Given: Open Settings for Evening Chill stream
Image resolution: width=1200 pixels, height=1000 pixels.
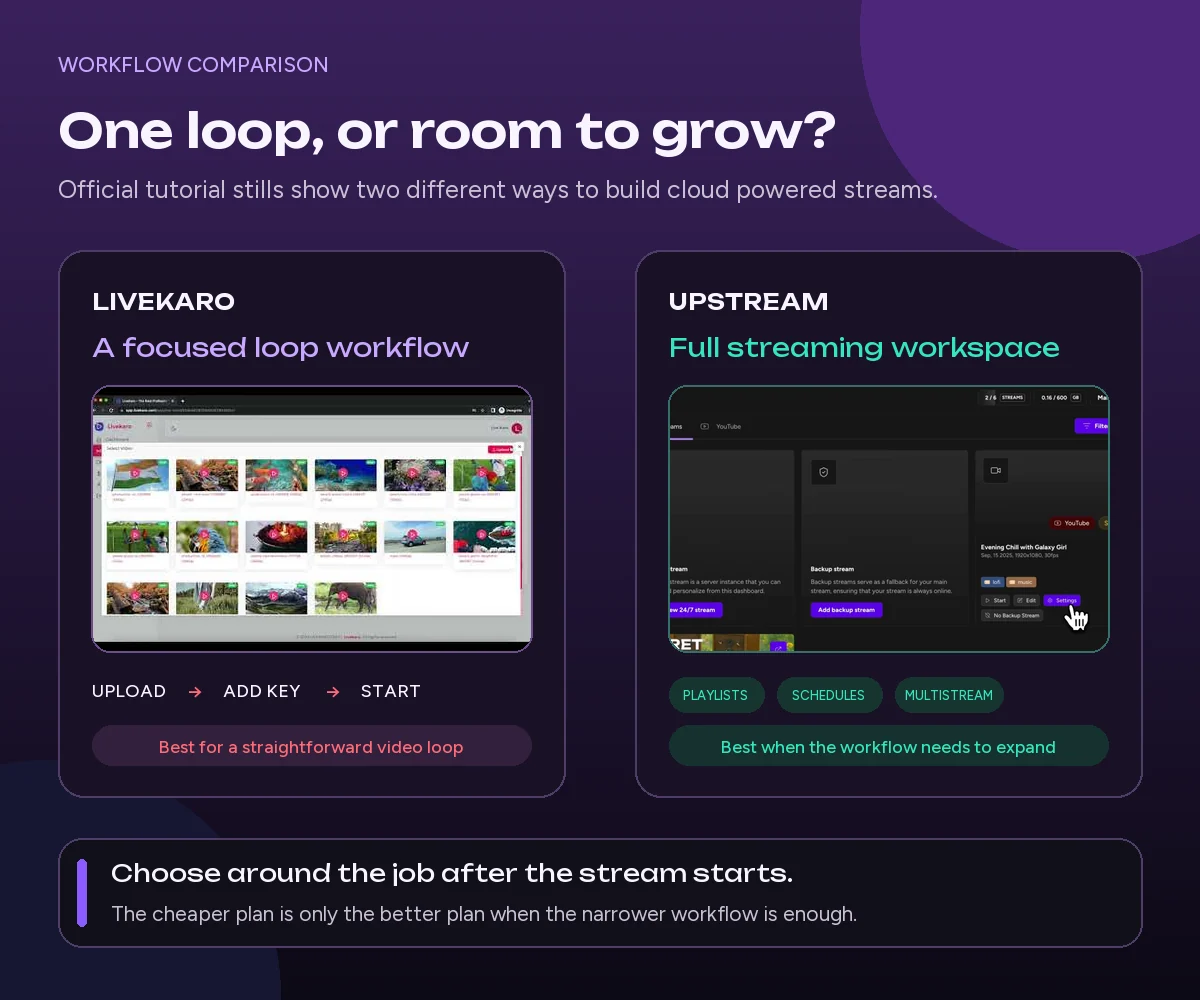Looking at the screenshot, I should coord(1062,600).
